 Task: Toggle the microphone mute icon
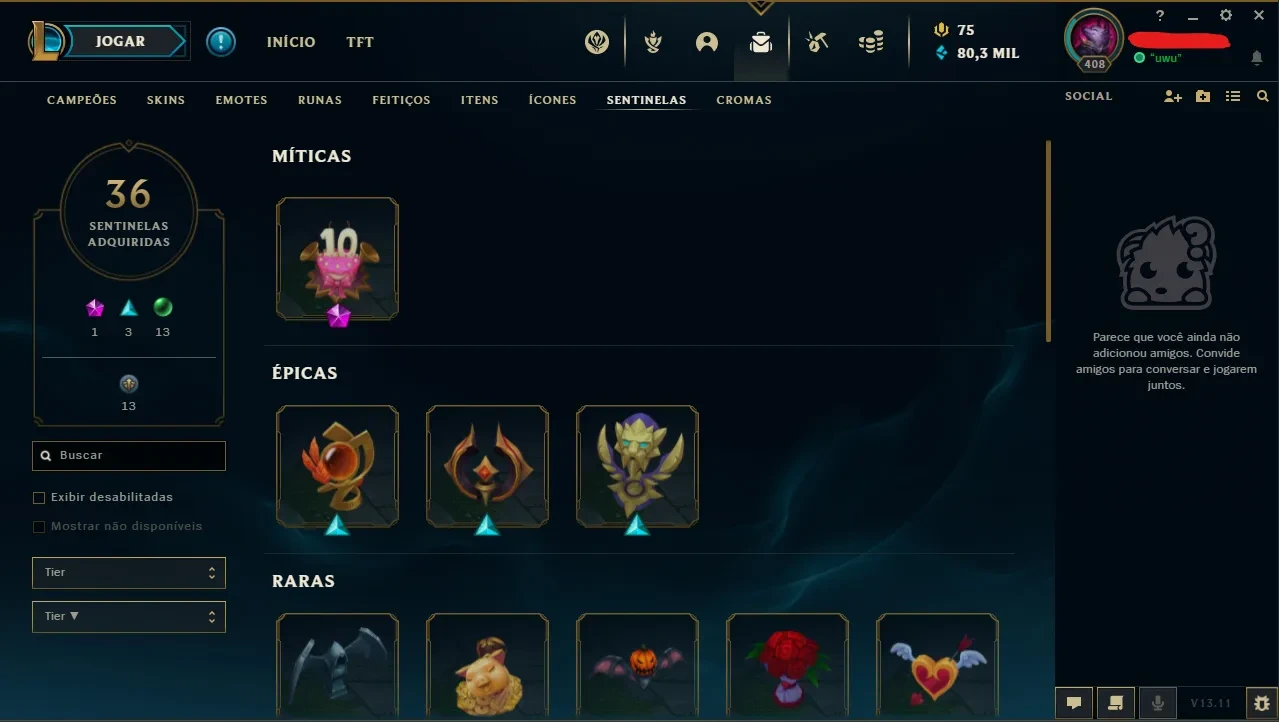[x=1157, y=702]
